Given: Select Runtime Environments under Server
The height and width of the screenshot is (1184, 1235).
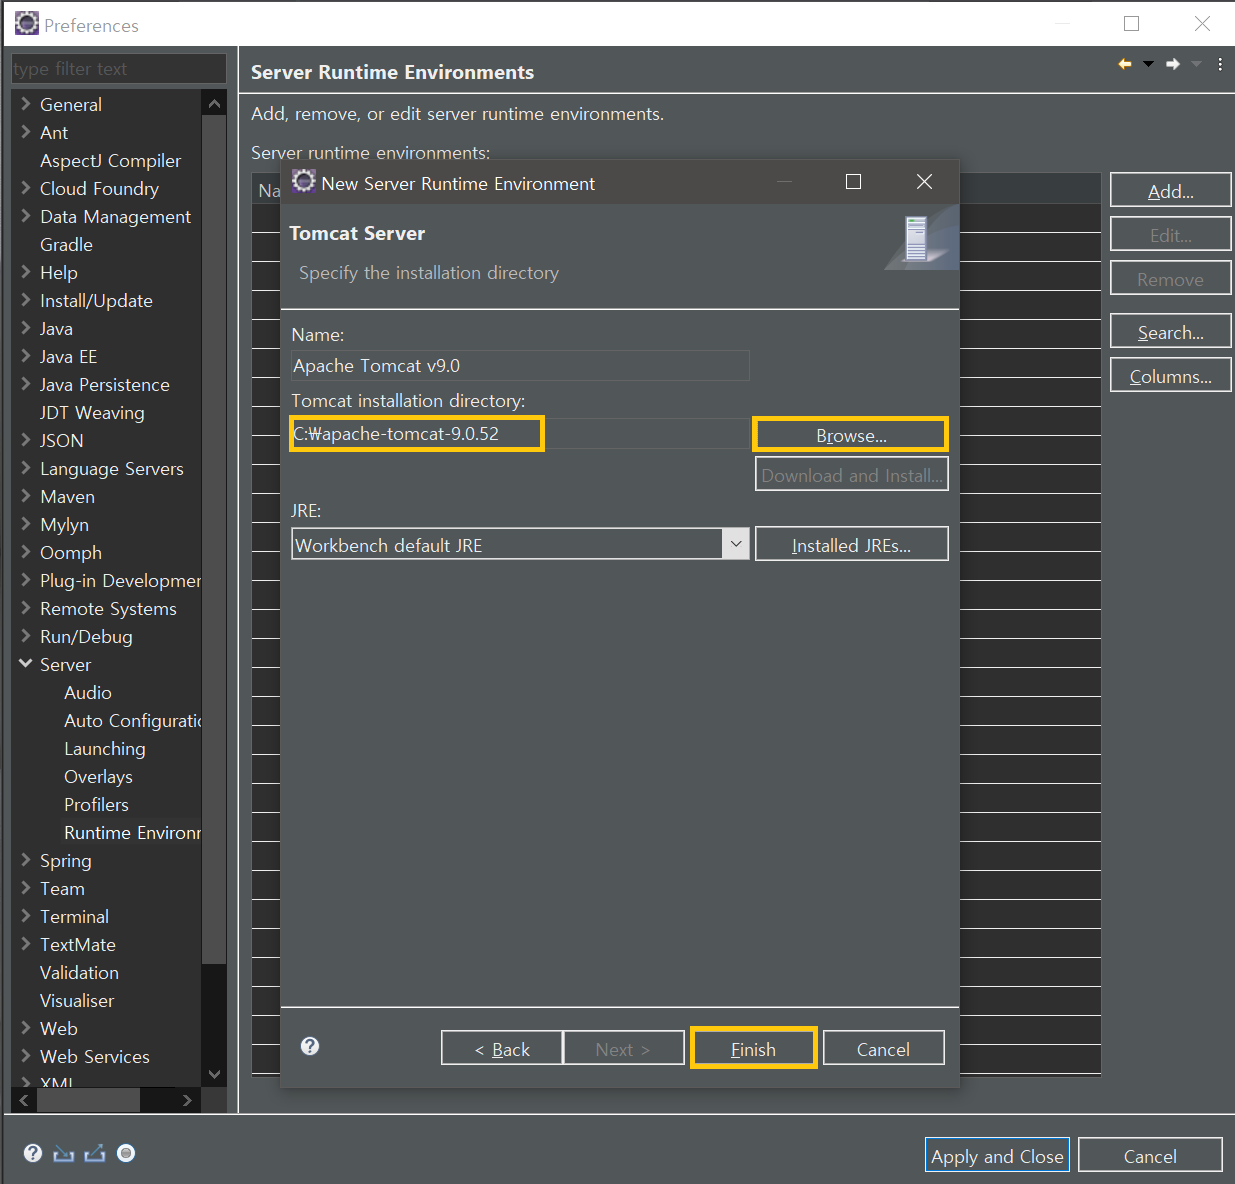Looking at the screenshot, I should pos(132,832).
